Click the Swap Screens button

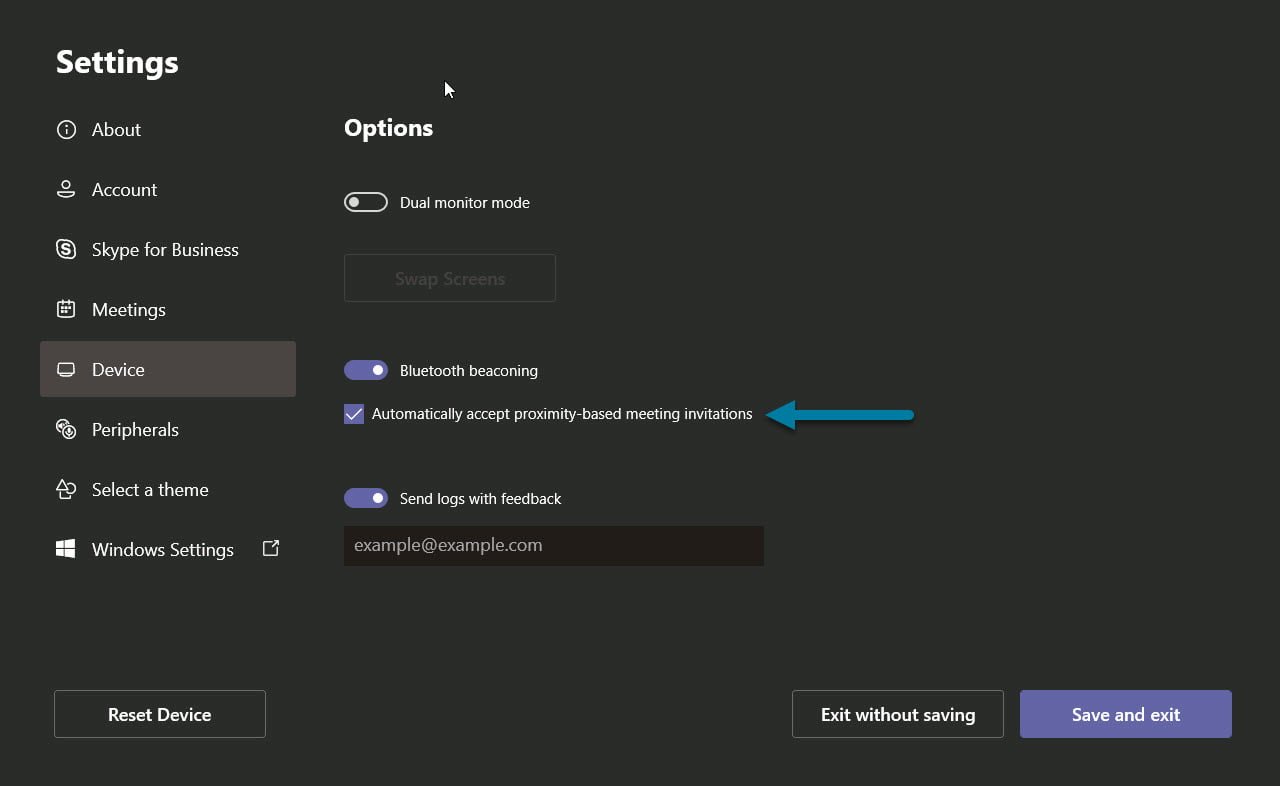449,278
